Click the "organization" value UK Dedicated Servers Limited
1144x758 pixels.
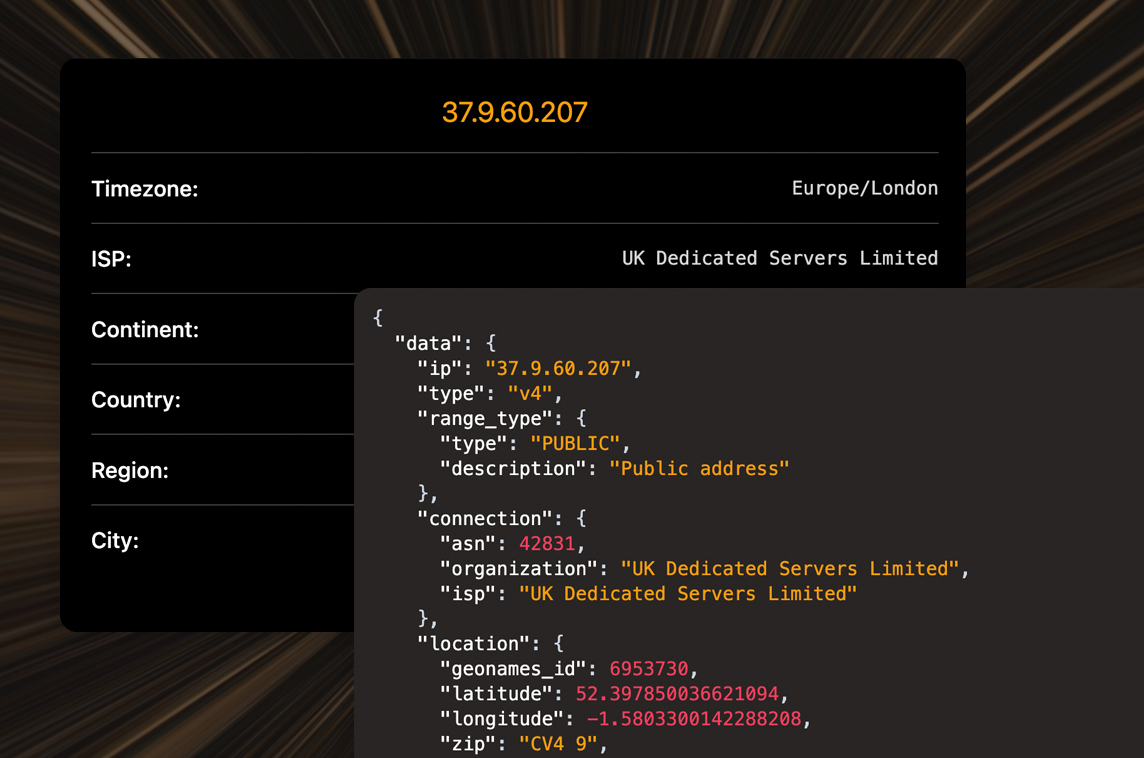pos(789,568)
